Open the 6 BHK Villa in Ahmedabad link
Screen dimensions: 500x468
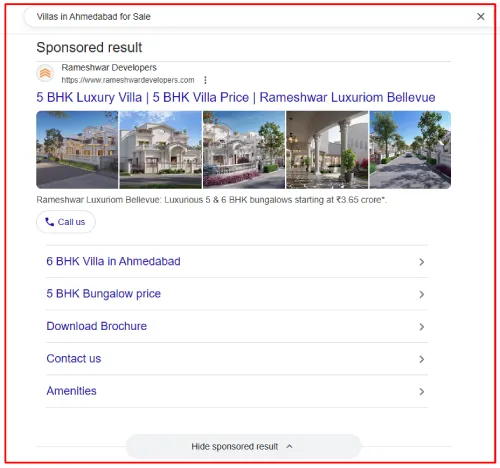point(113,261)
